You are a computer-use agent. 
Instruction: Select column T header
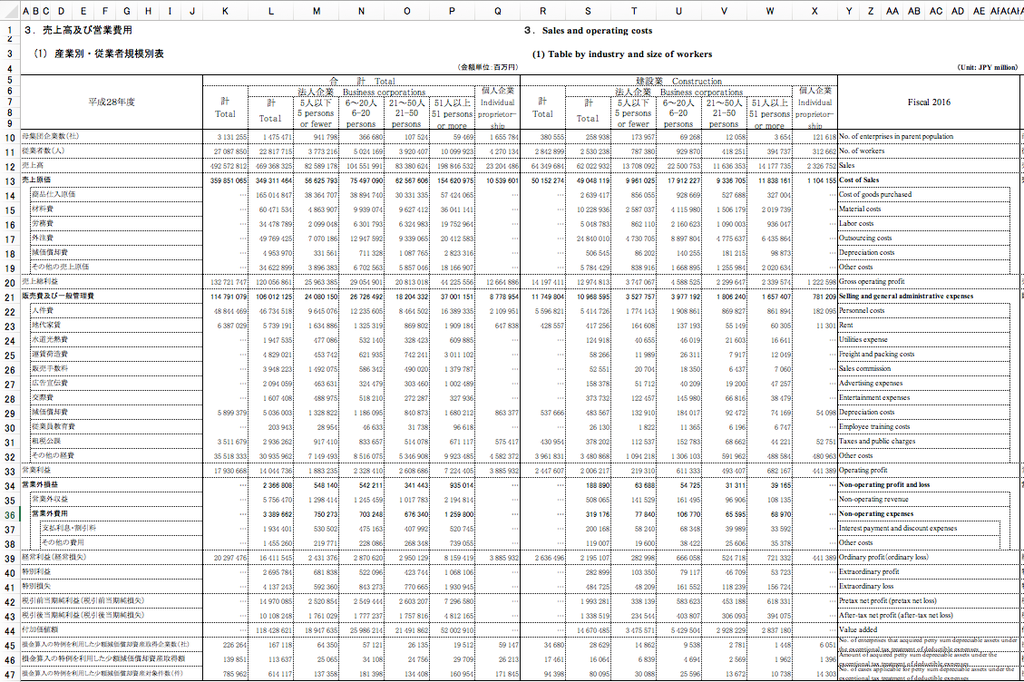coord(633,11)
